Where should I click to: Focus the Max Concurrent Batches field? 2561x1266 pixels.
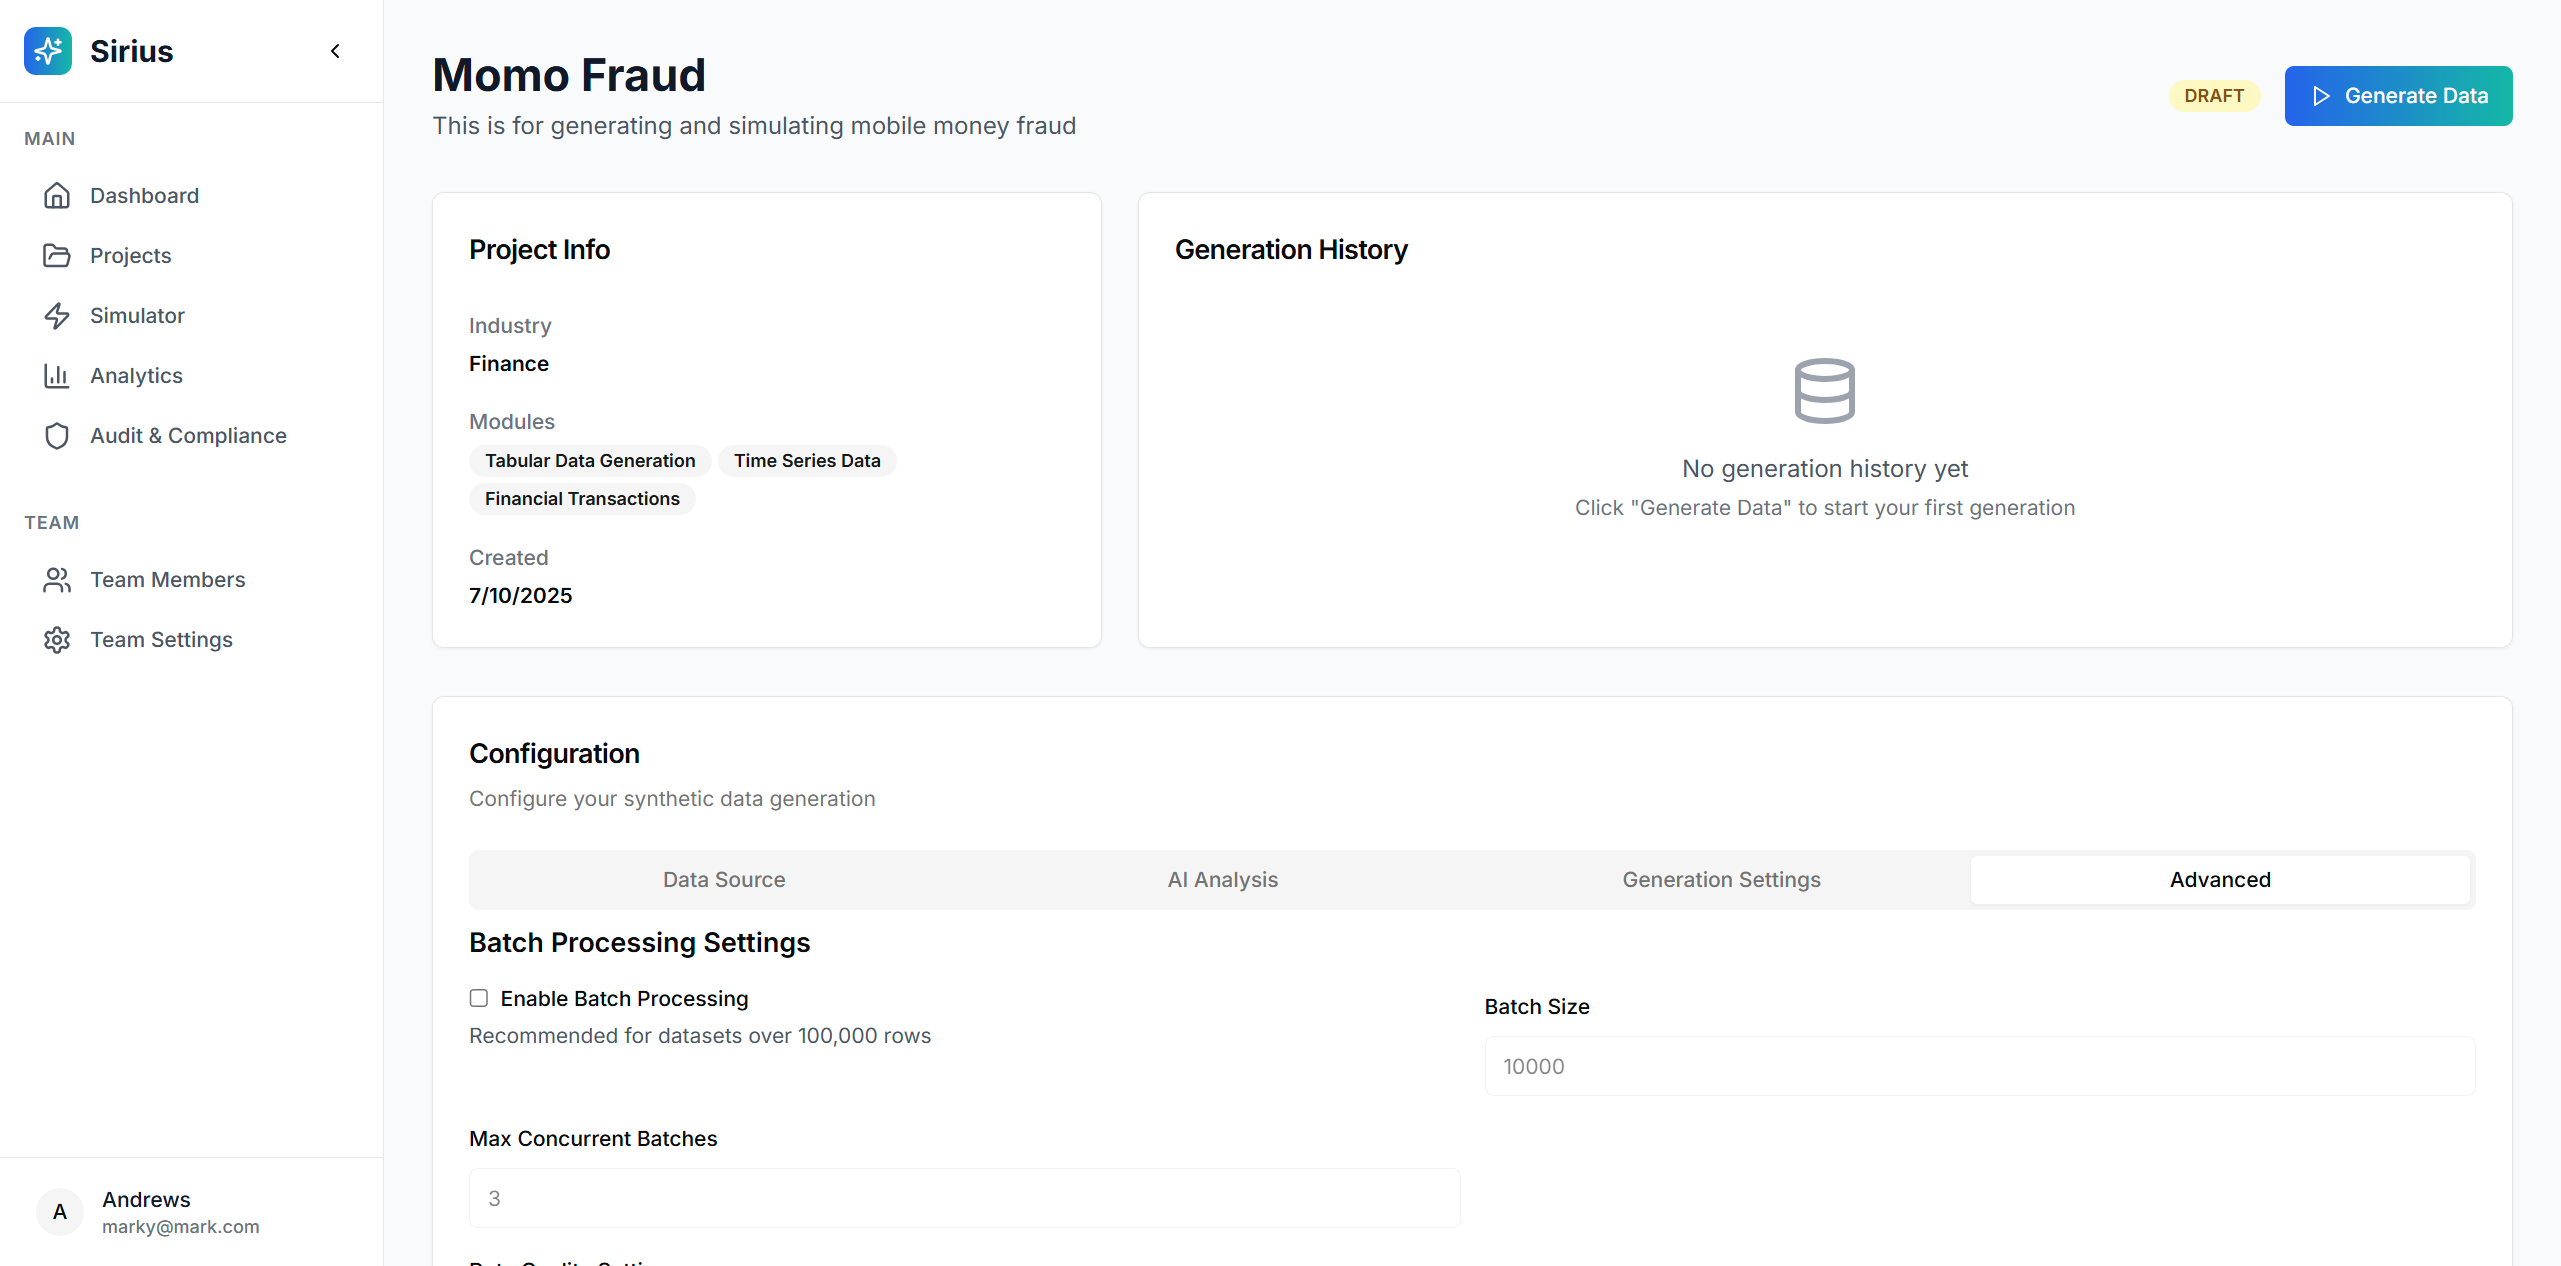coord(964,1198)
